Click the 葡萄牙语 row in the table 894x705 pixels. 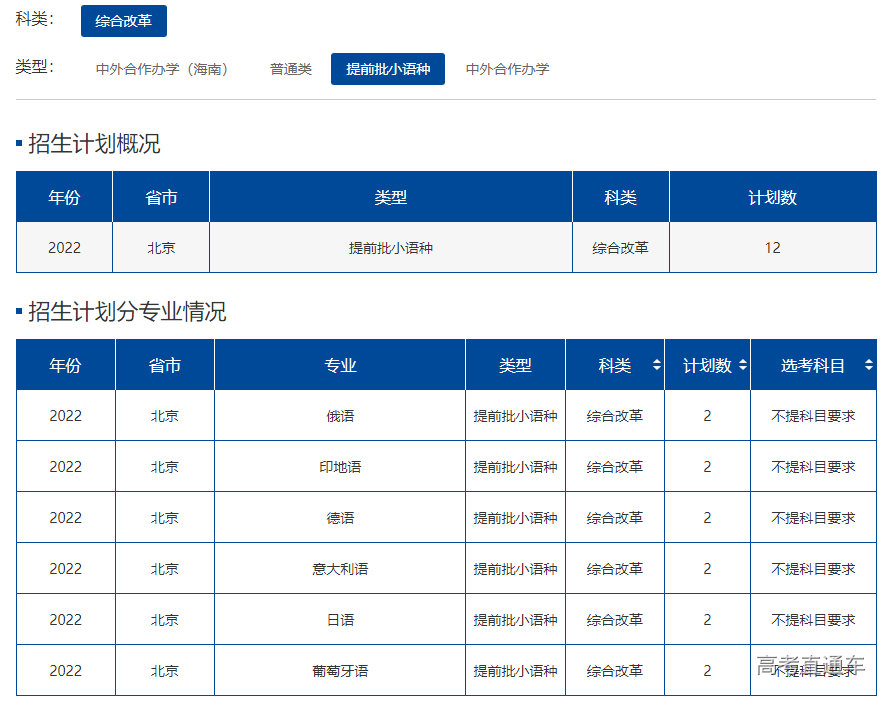pyautogui.click(x=340, y=670)
